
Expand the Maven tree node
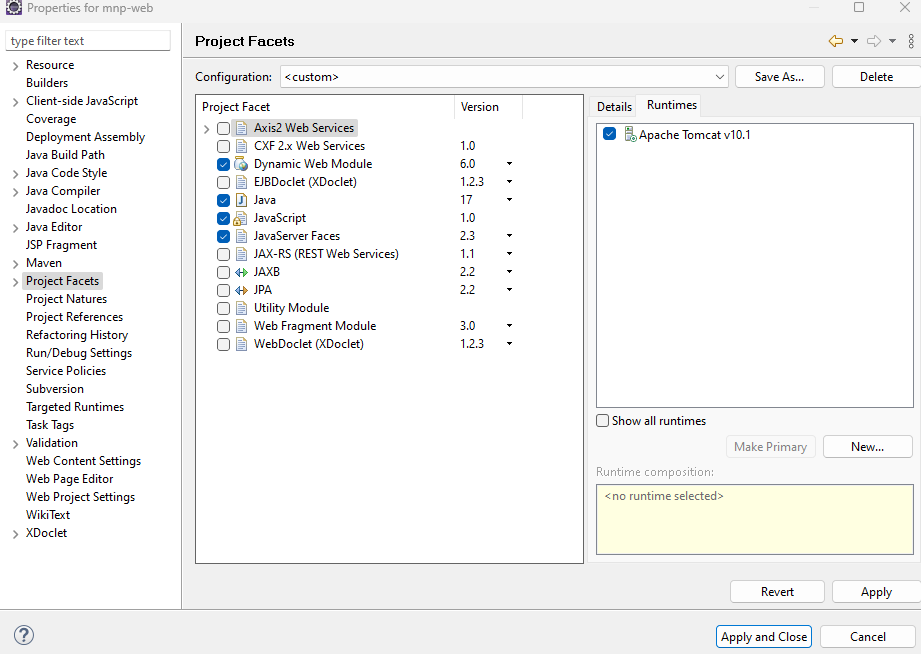point(15,264)
